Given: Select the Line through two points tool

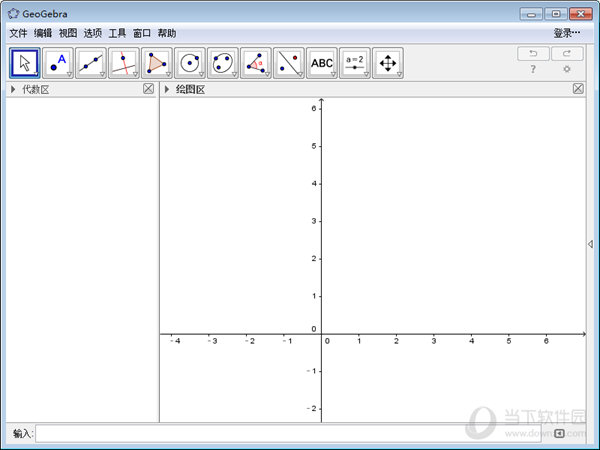Looking at the screenshot, I should (x=91, y=63).
